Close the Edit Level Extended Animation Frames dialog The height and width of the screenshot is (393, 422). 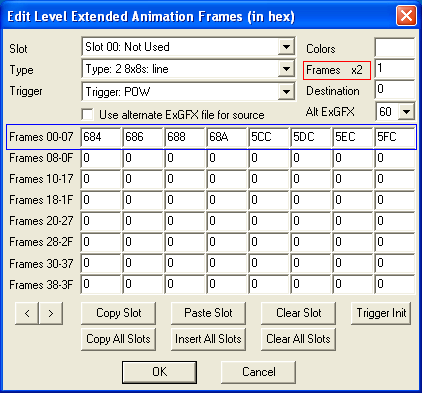coord(406,16)
